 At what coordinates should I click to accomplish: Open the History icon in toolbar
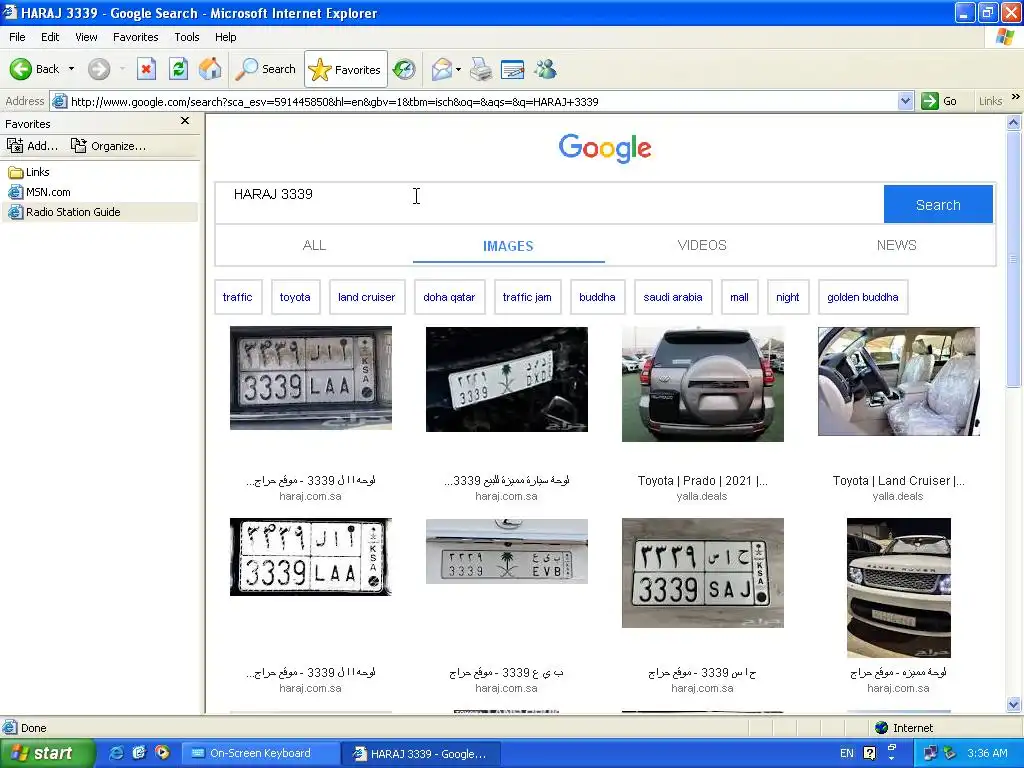[x=404, y=69]
